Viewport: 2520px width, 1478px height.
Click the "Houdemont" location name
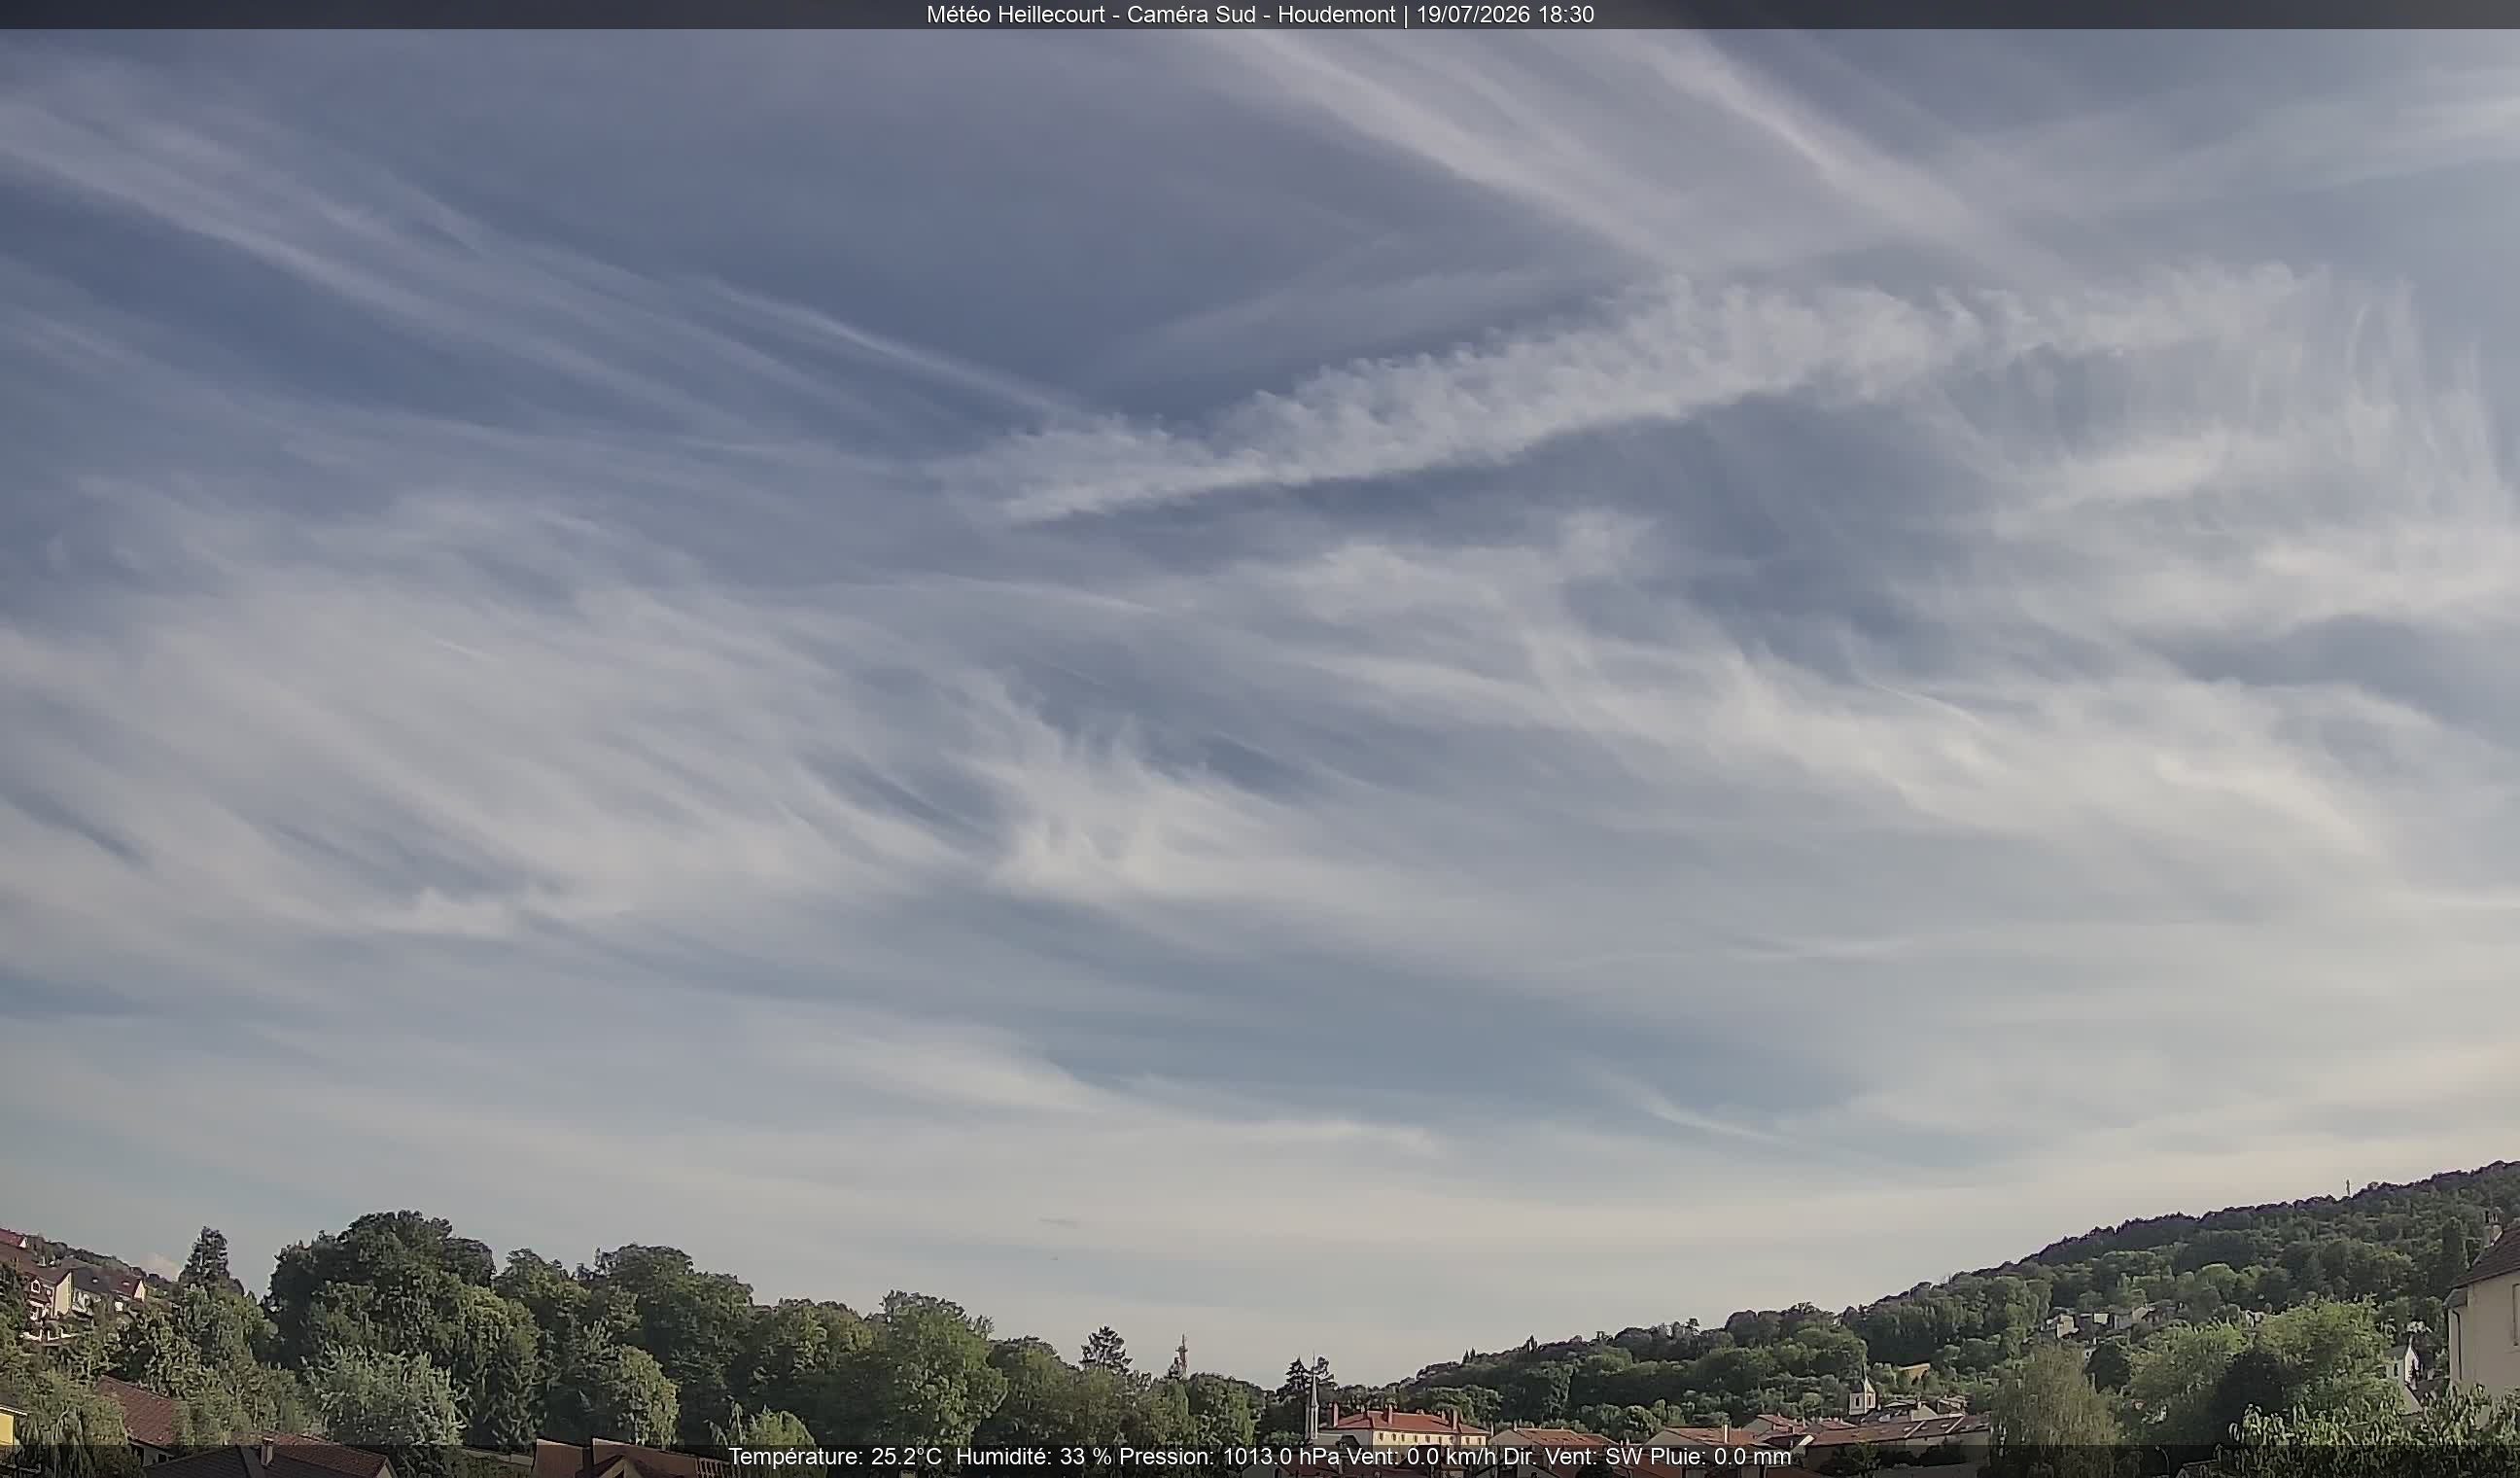(1336, 15)
